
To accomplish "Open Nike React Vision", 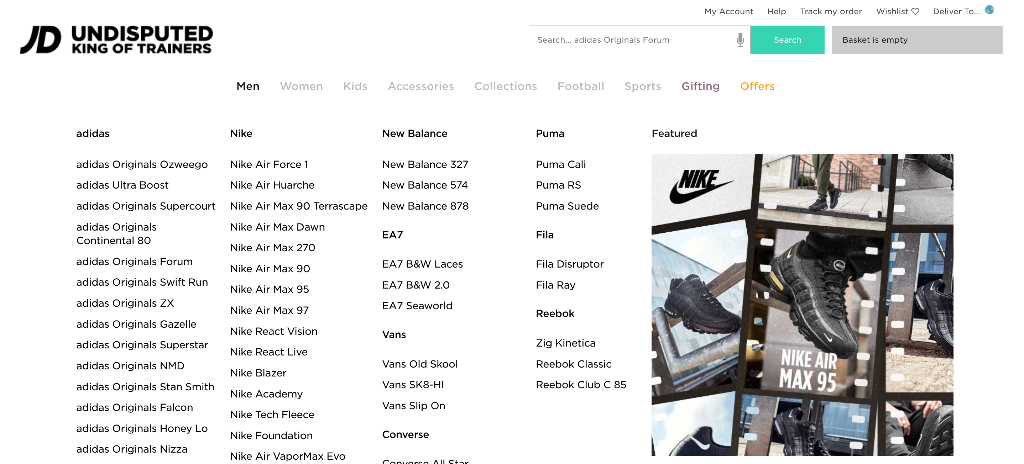I will 274,331.
